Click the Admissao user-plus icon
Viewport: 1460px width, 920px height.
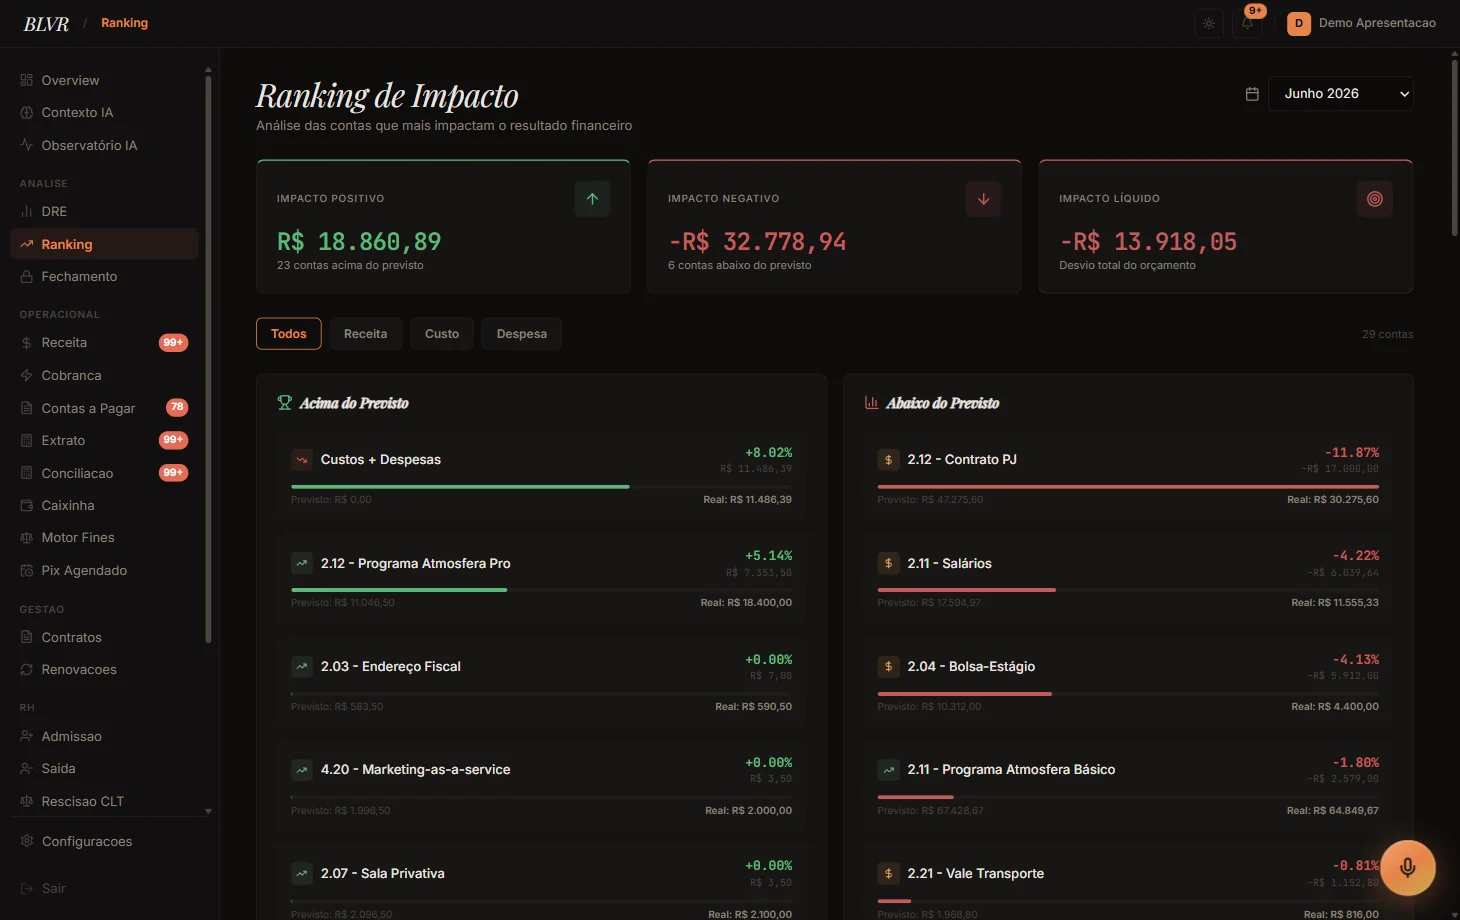pyautogui.click(x=27, y=736)
